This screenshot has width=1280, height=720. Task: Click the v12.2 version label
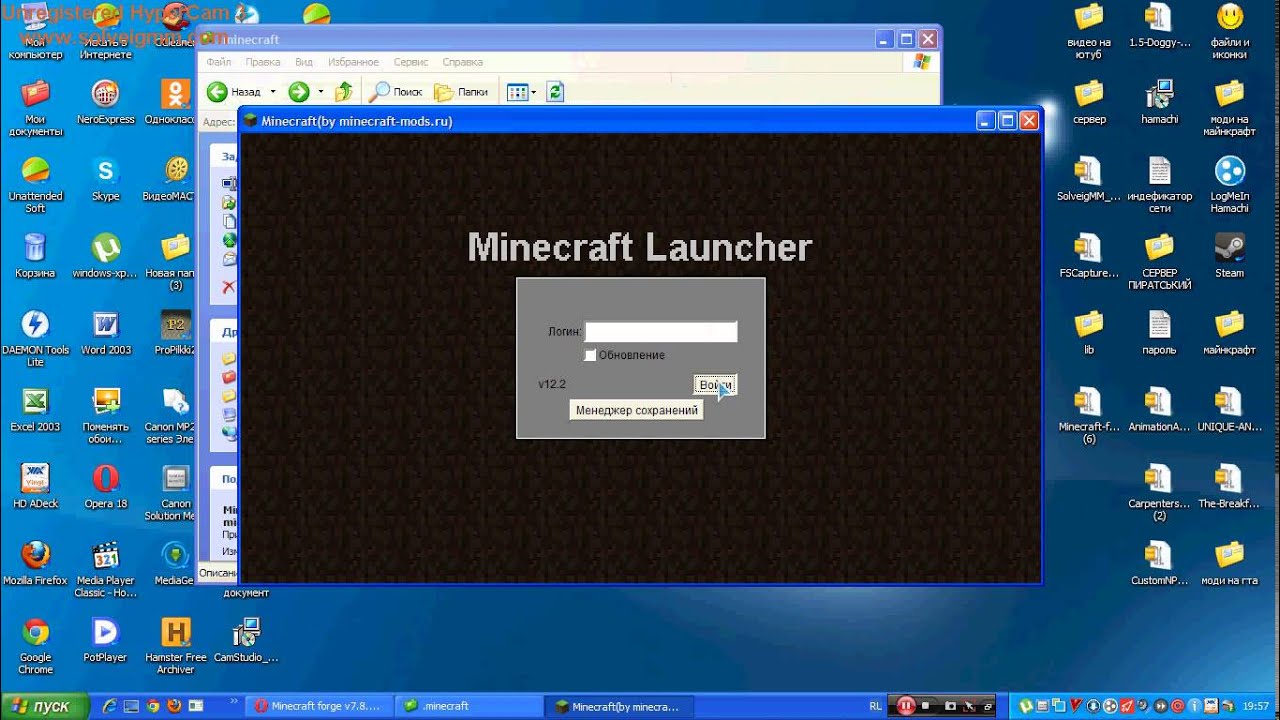coord(552,384)
